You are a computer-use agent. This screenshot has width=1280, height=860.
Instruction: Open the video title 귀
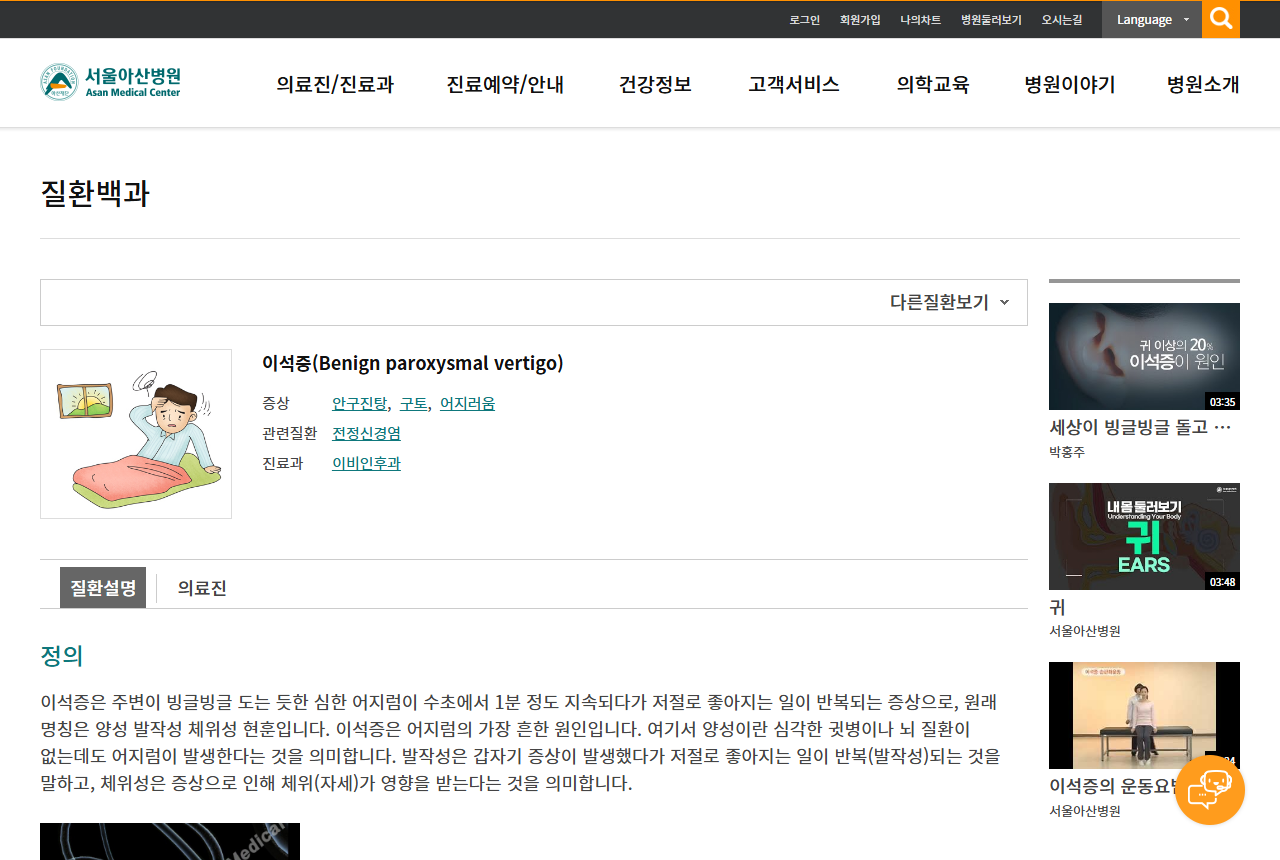click(x=1057, y=607)
